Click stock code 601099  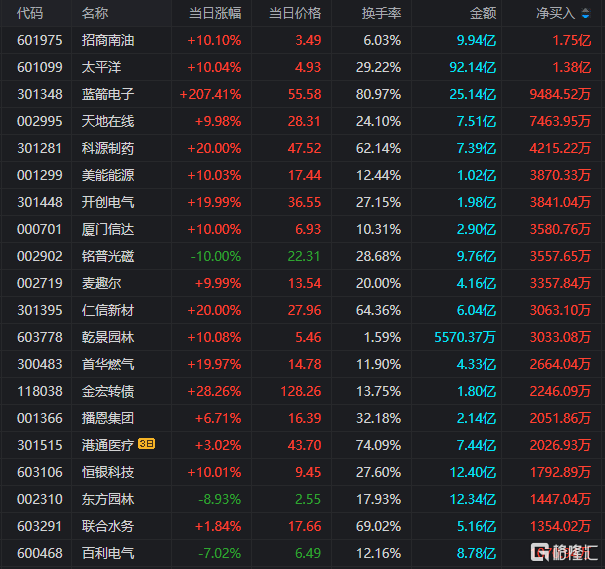pyautogui.click(x=40, y=67)
